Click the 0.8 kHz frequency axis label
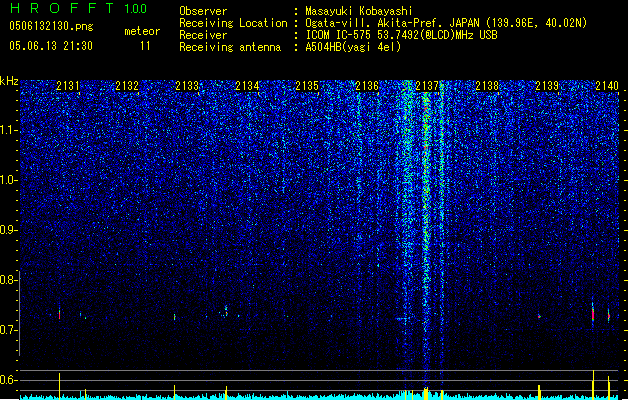The width and height of the screenshot is (629, 400). tap(8, 280)
